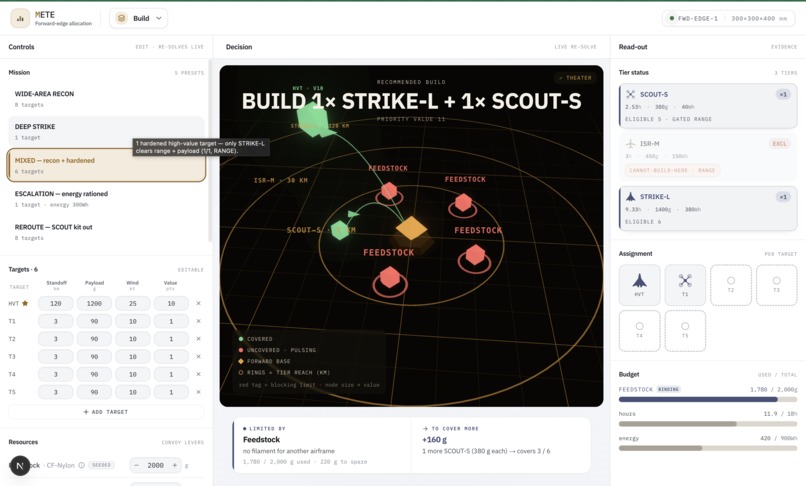Edit the T2 payload field
The width and height of the screenshot is (806, 486).
point(94,339)
